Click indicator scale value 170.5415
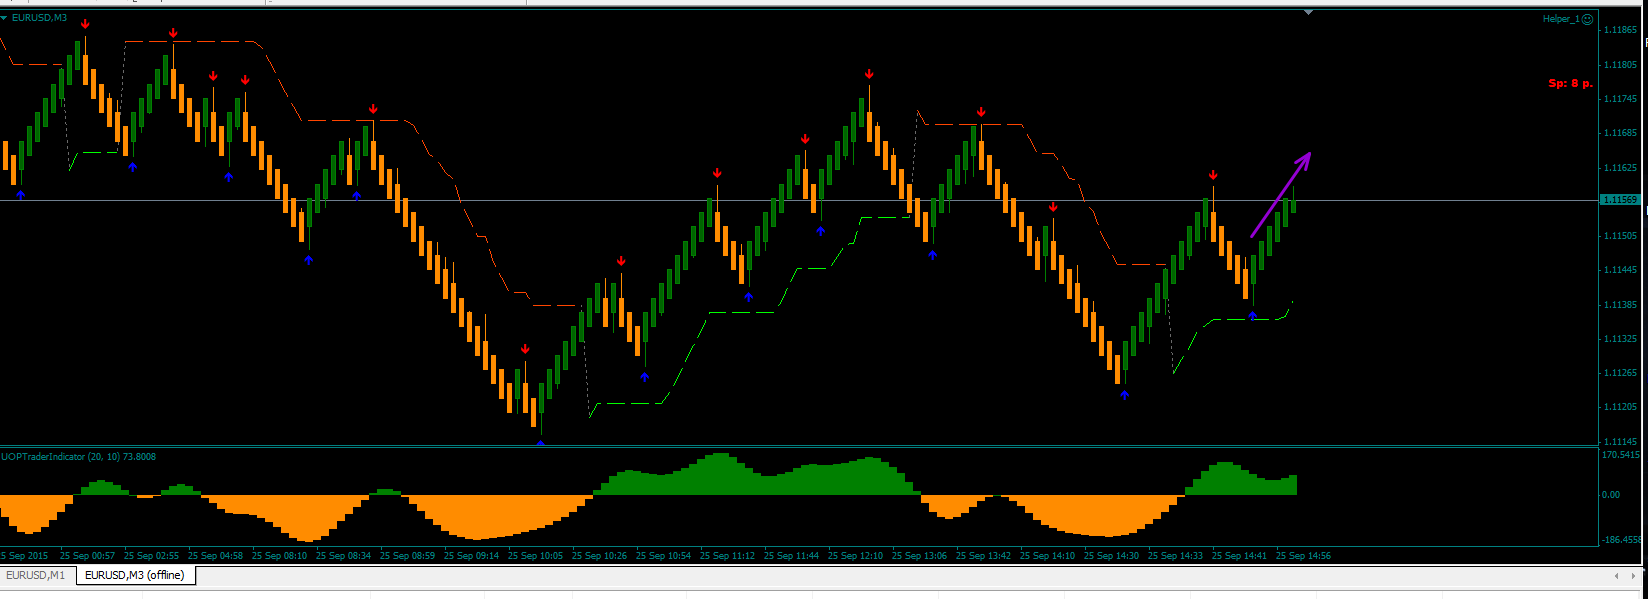This screenshot has width=1648, height=599. click(x=1621, y=455)
